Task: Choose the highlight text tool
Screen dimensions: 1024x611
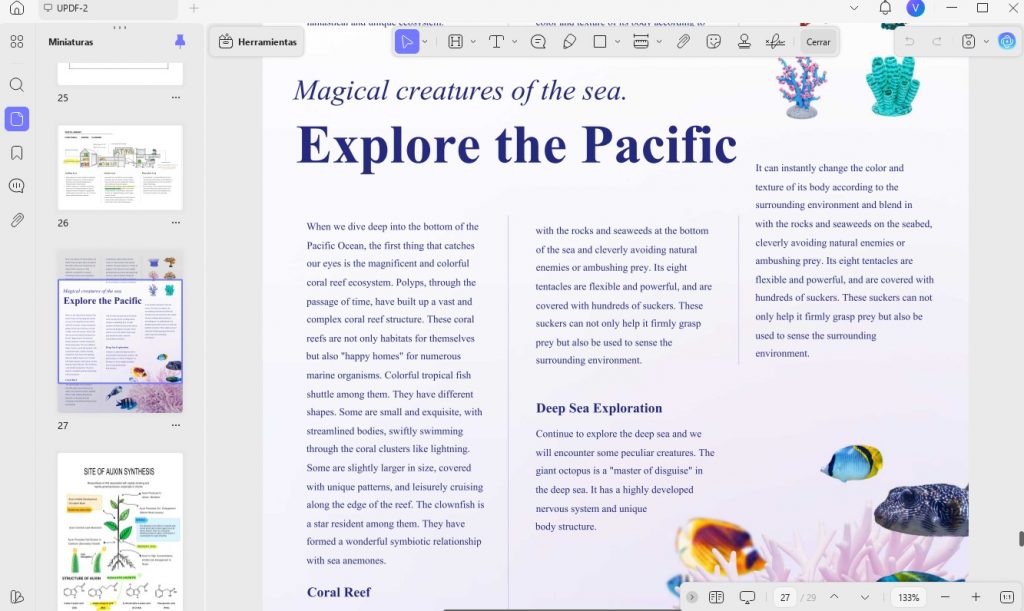Action: click(455, 42)
